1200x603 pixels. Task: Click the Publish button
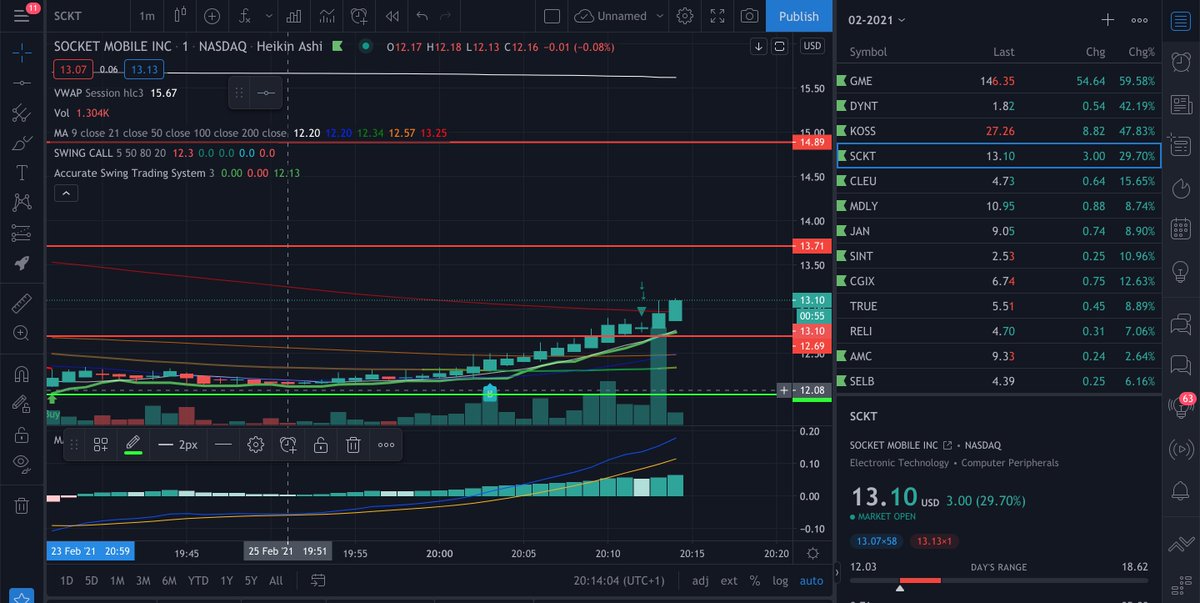[798, 16]
